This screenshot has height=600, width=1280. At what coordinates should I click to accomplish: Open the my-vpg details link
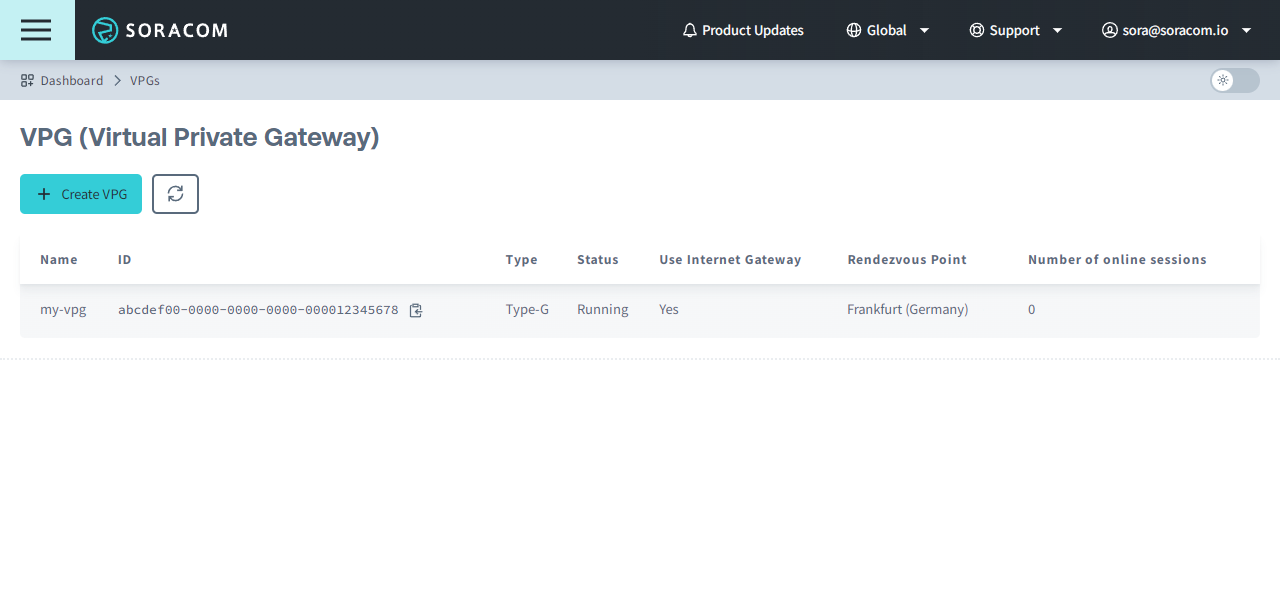click(x=63, y=309)
